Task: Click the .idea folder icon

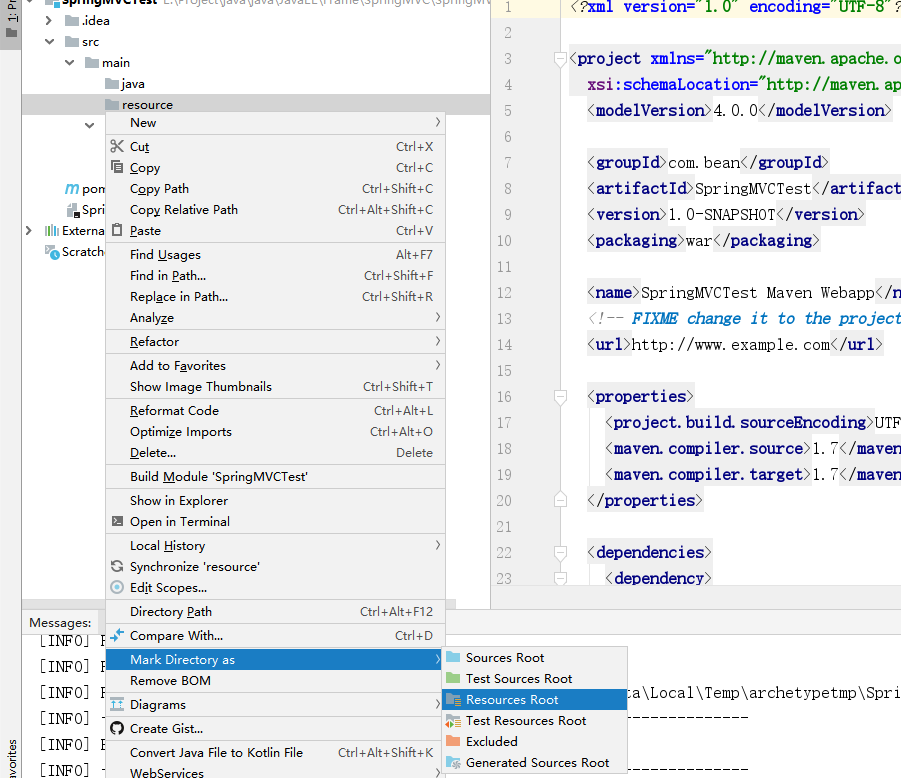Action: click(x=72, y=21)
